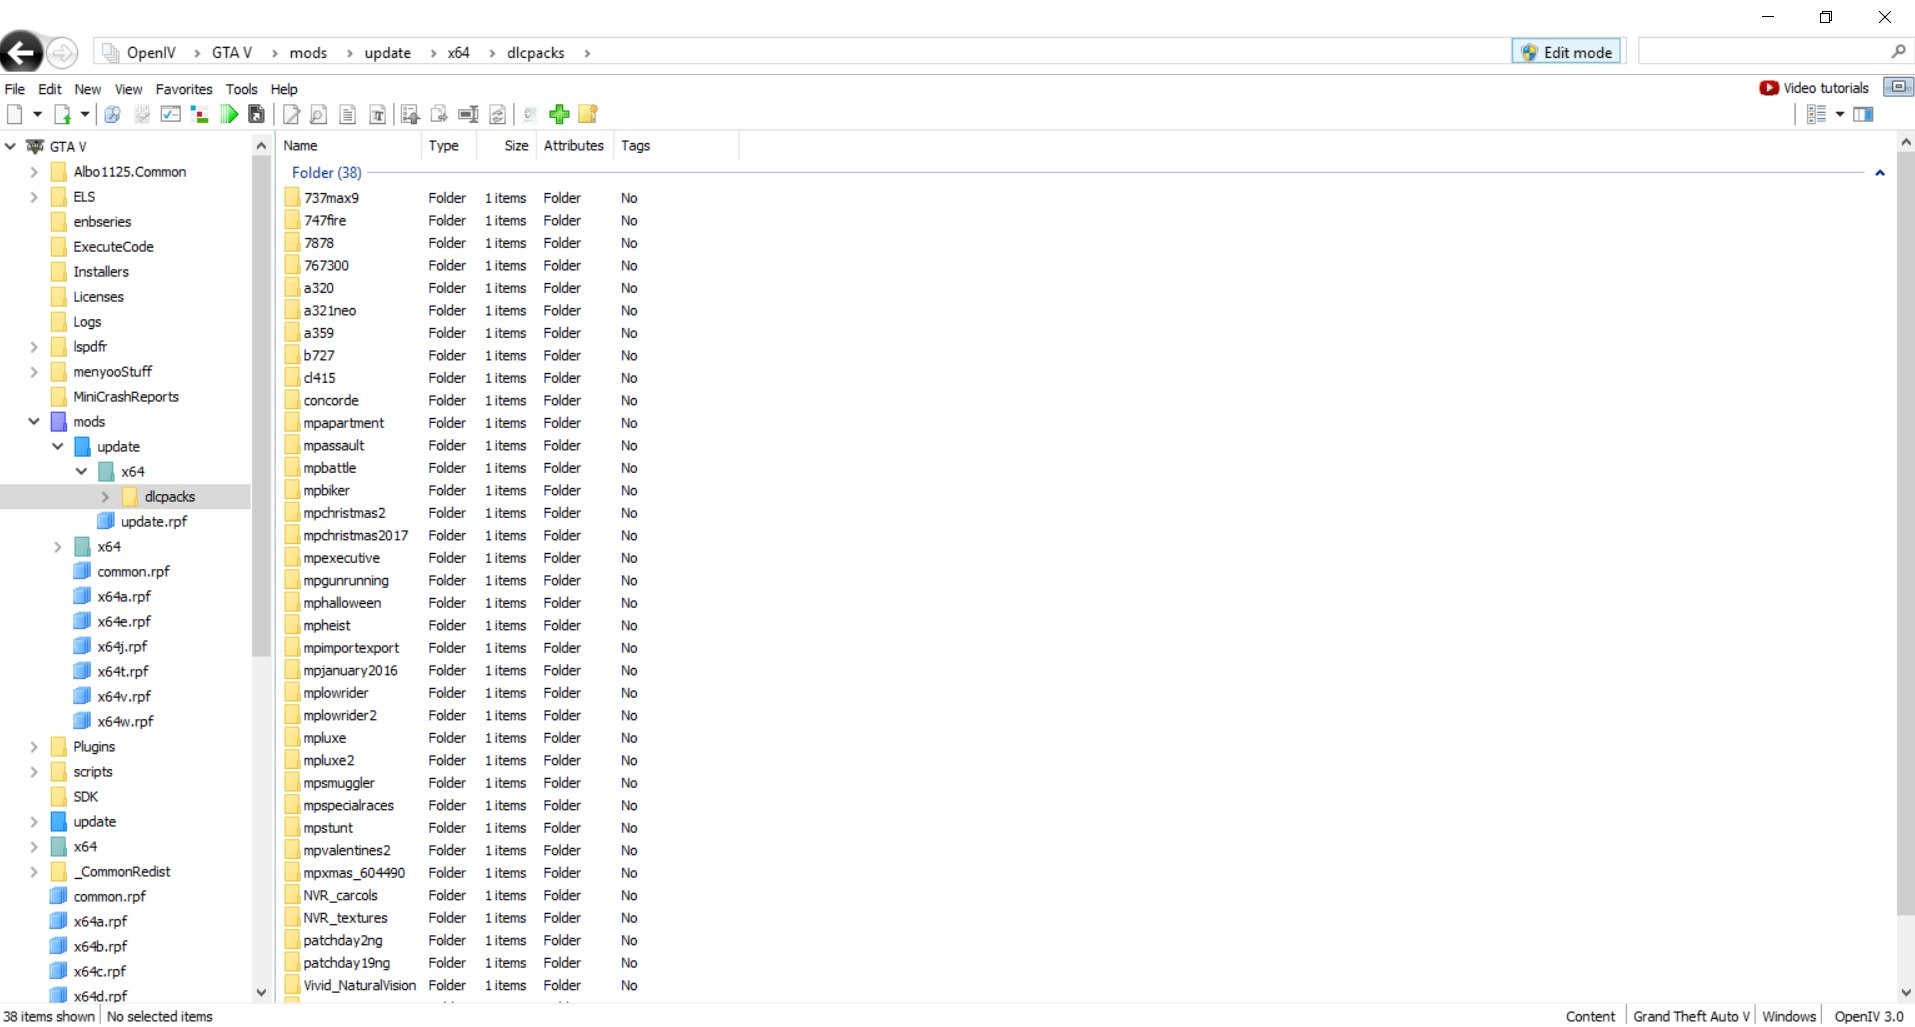Click the OpenIV breadcrumb segment
Image resolution: width=1915 pixels, height=1027 pixels.
point(151,53)
